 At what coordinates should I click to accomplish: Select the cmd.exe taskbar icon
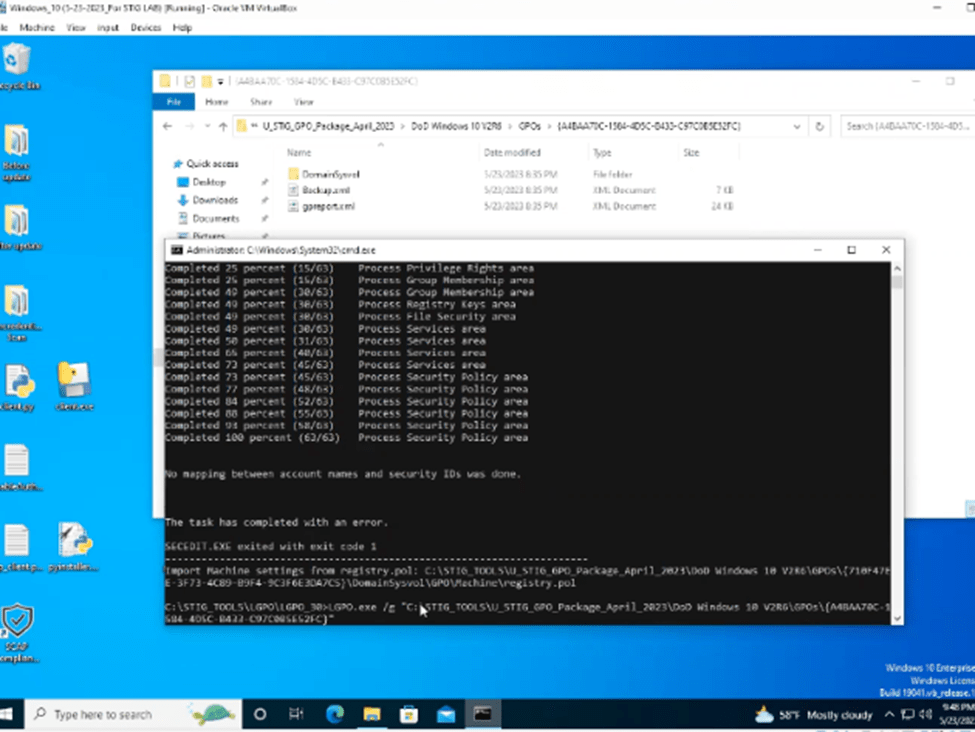[x=482, y=714]
